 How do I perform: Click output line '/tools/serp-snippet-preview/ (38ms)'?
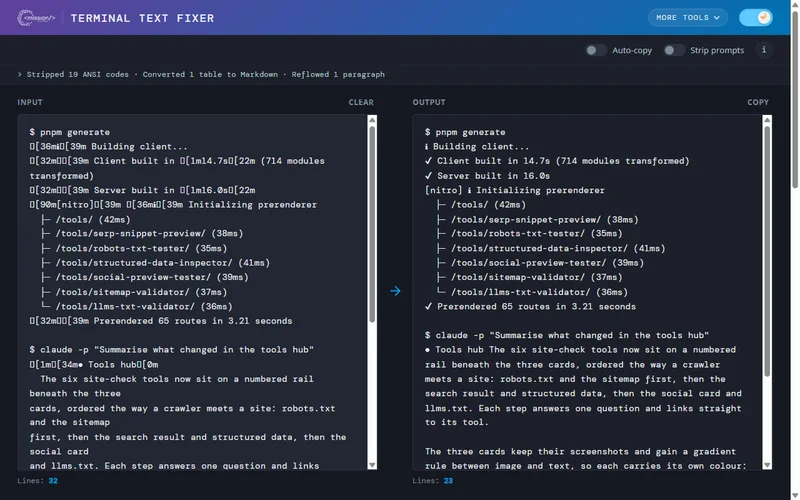point(538,219)
